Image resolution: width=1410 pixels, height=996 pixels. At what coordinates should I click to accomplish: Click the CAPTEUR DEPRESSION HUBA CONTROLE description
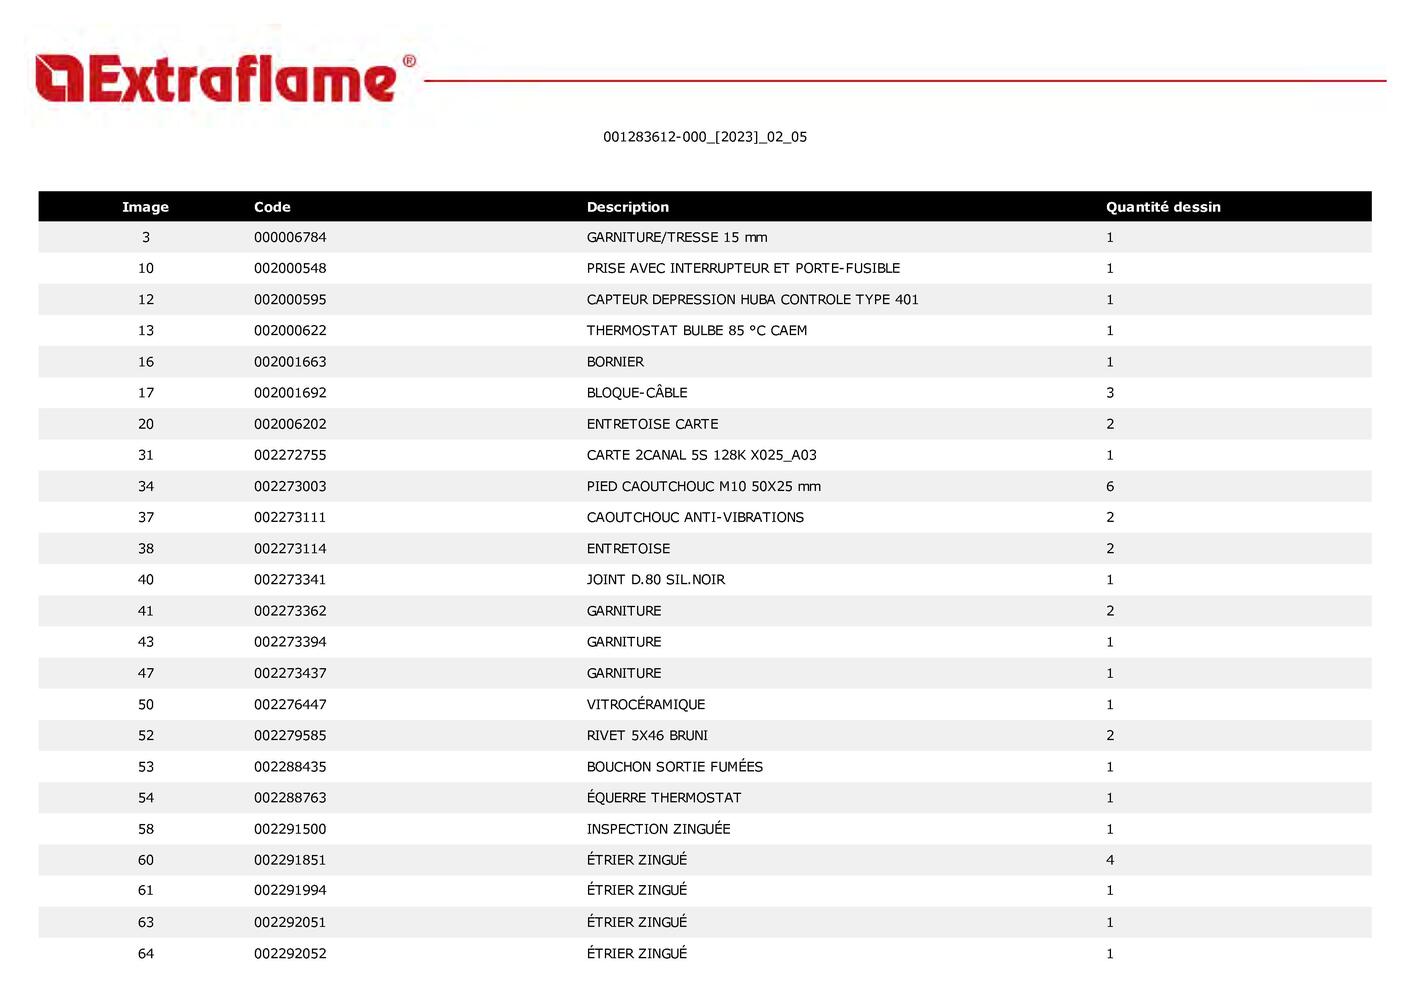(x=751, y=300)
